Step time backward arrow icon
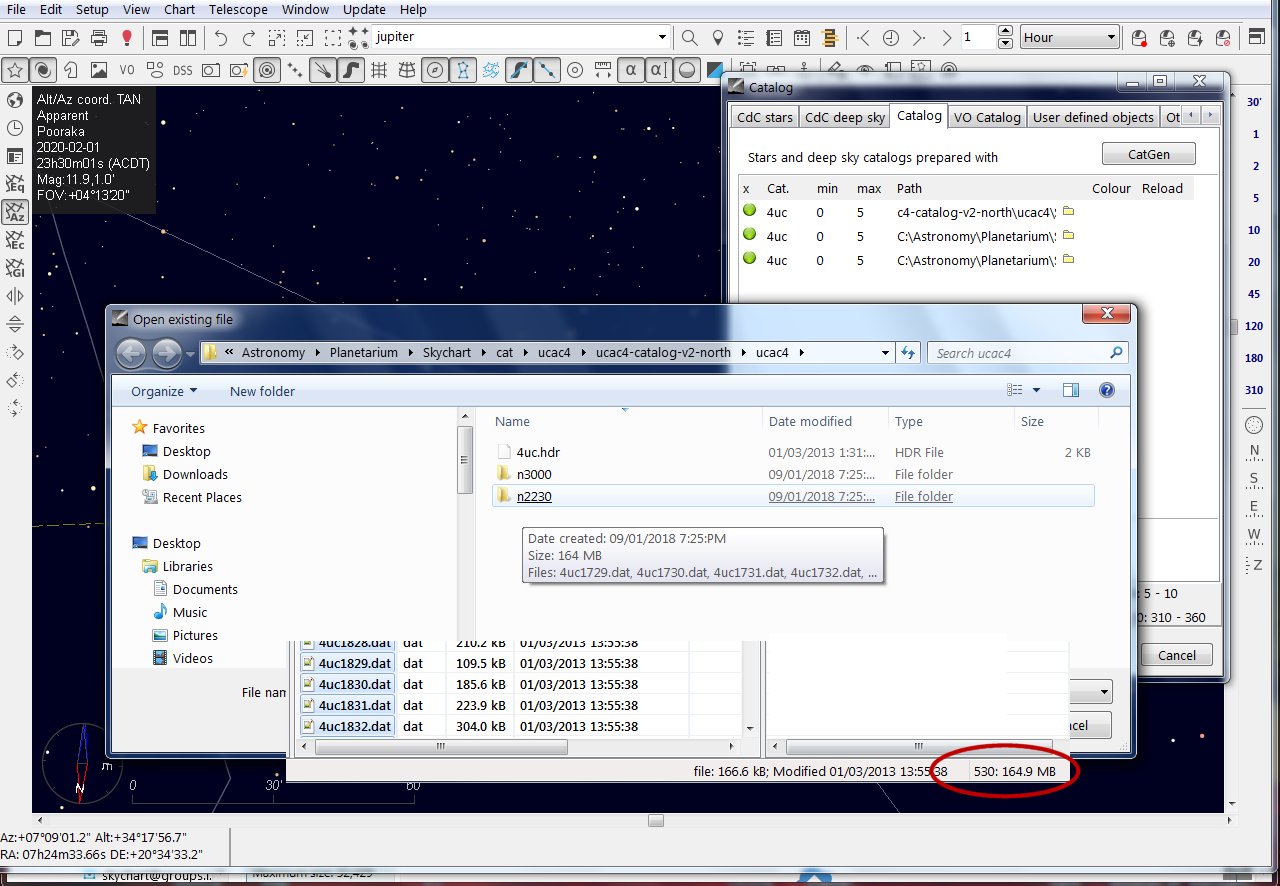 (863, 38)
